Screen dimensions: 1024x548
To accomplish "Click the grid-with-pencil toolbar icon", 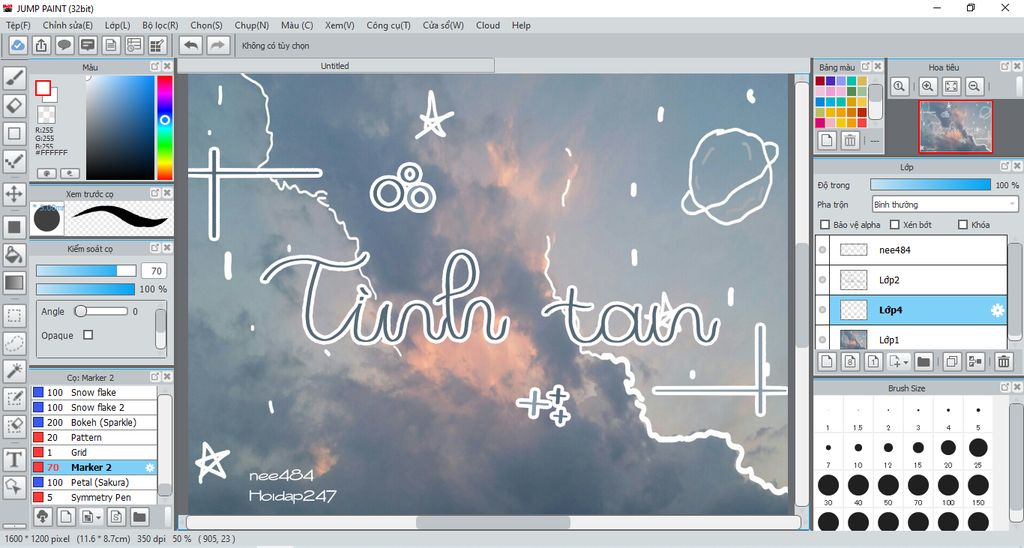I will point(157,45).
